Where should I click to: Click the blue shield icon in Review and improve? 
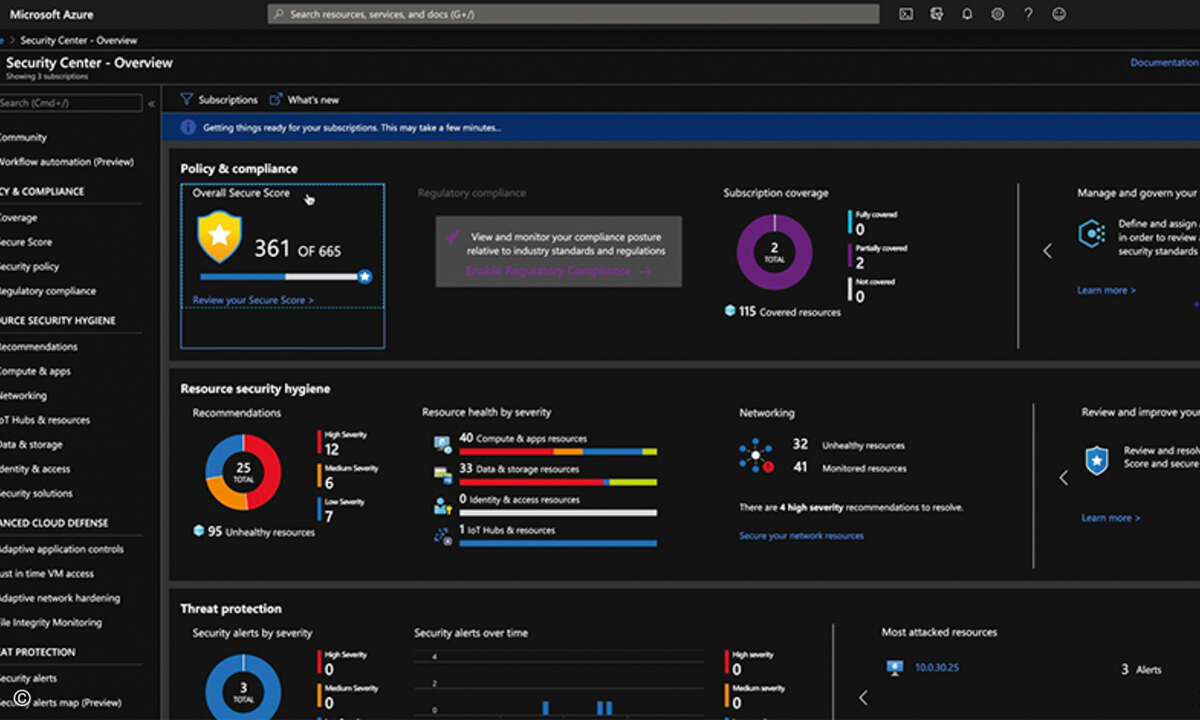(1097, 461)
